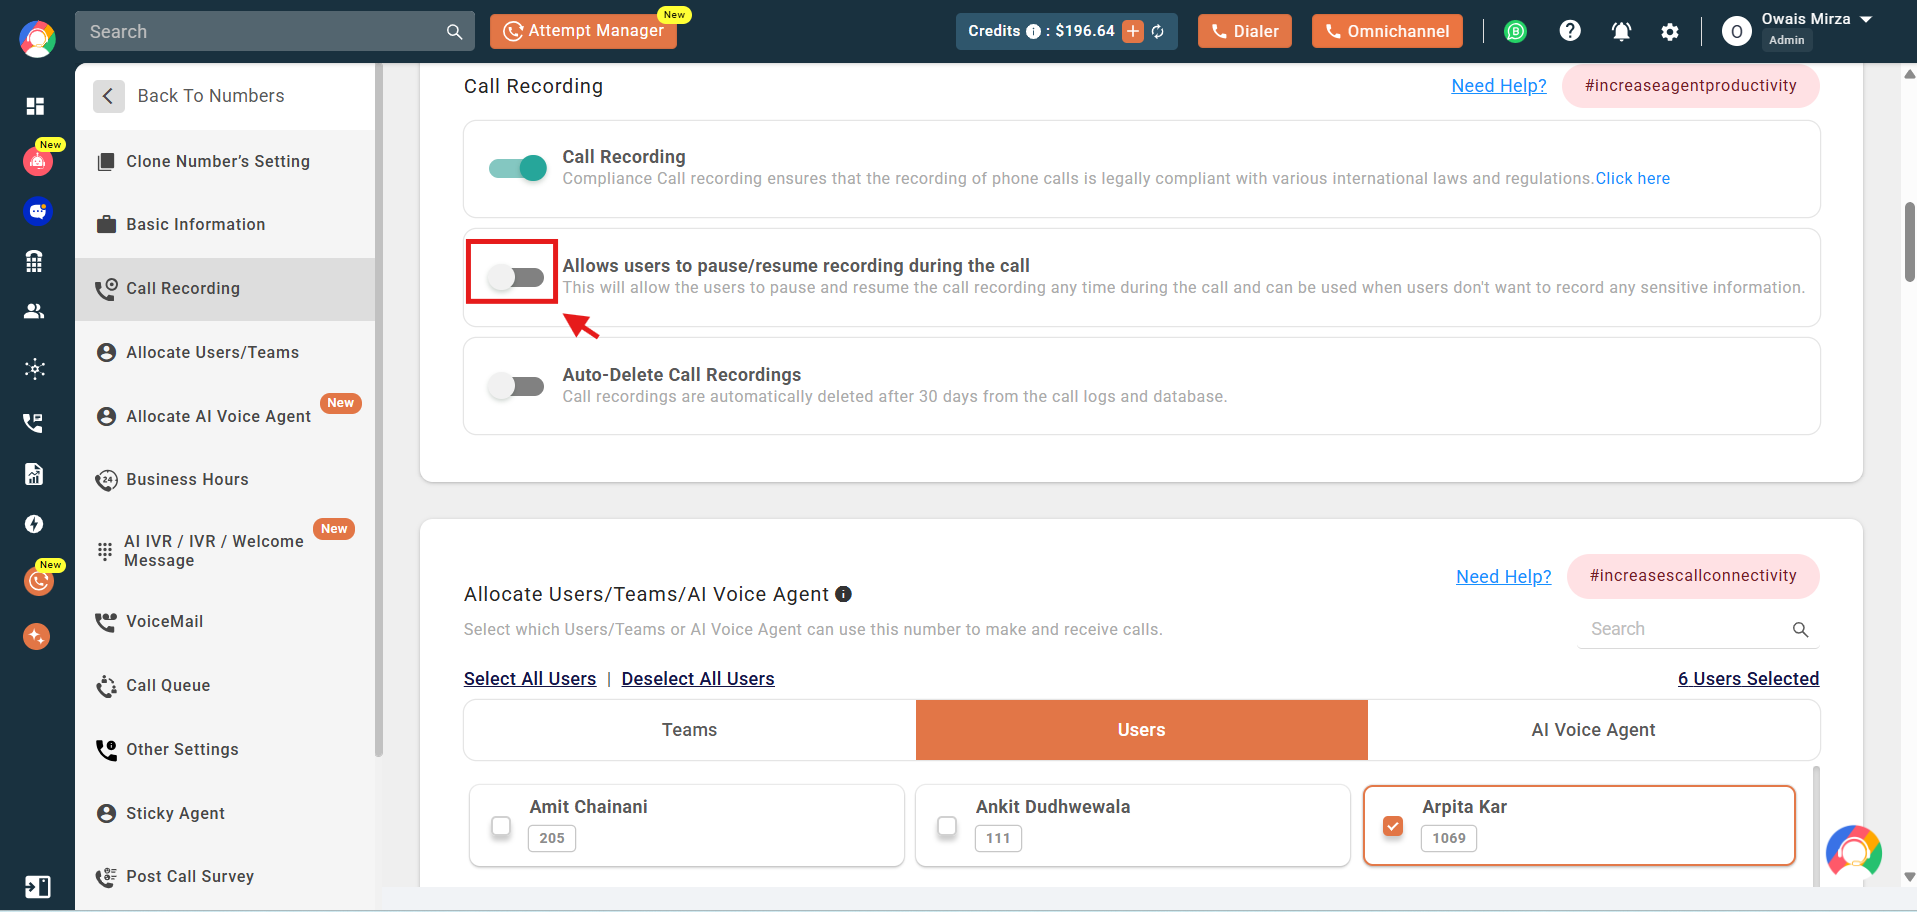Switch to the Users tab

(1142, 730)
